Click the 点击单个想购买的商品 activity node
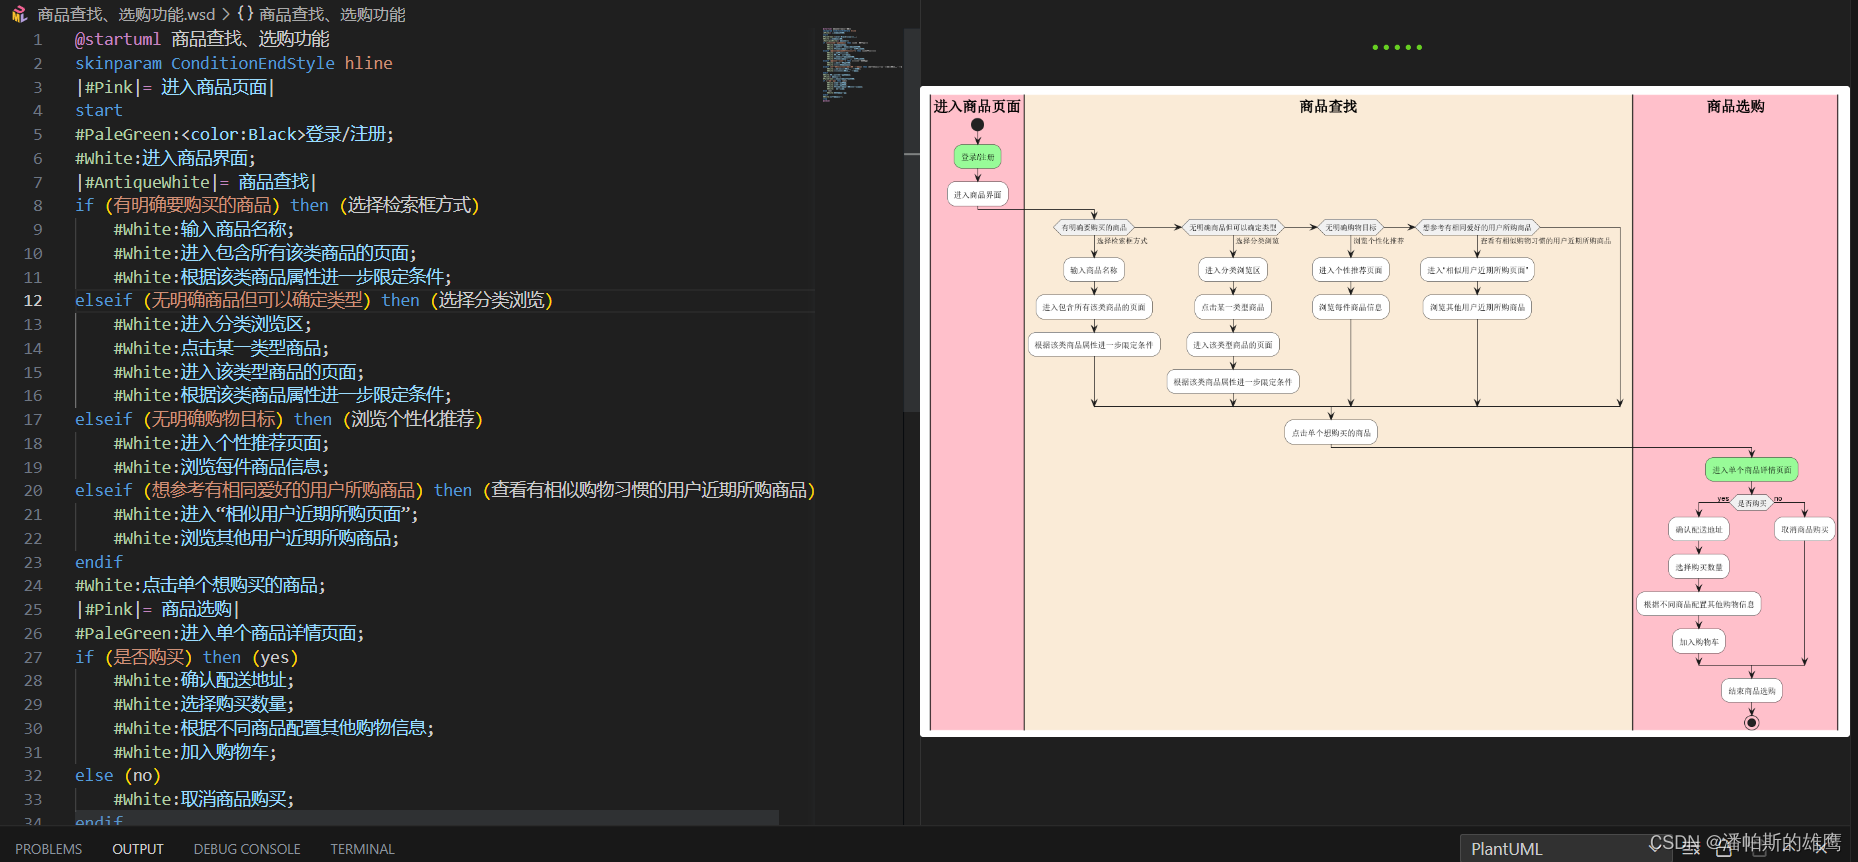This screenshot has height=862, width=1858. coord(1331,433)
